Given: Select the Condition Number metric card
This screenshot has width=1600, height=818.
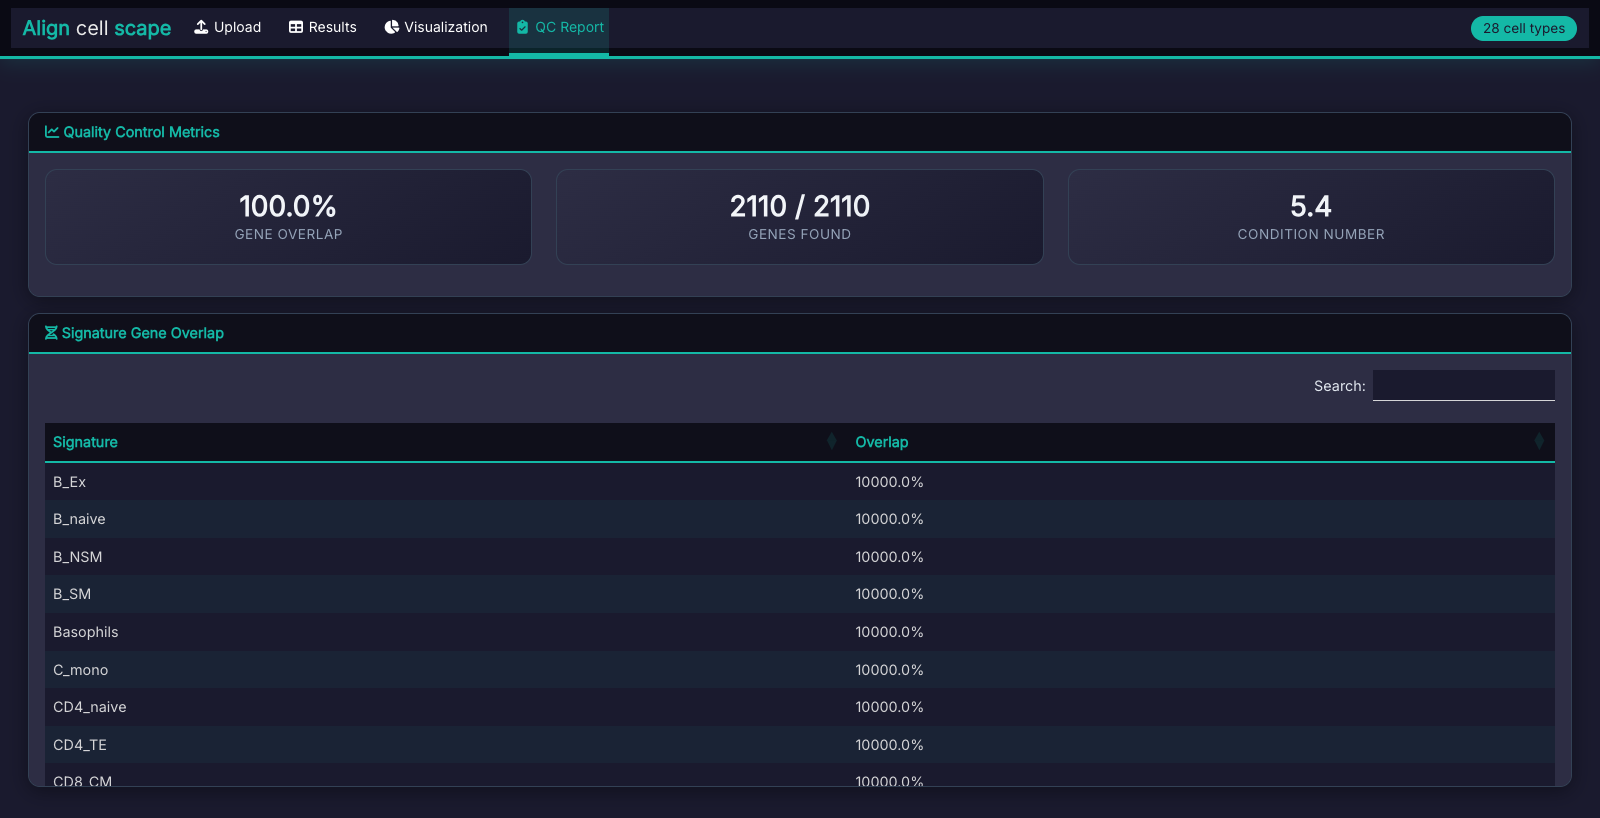Looking at the screenshot, I should coord(1310,217).
